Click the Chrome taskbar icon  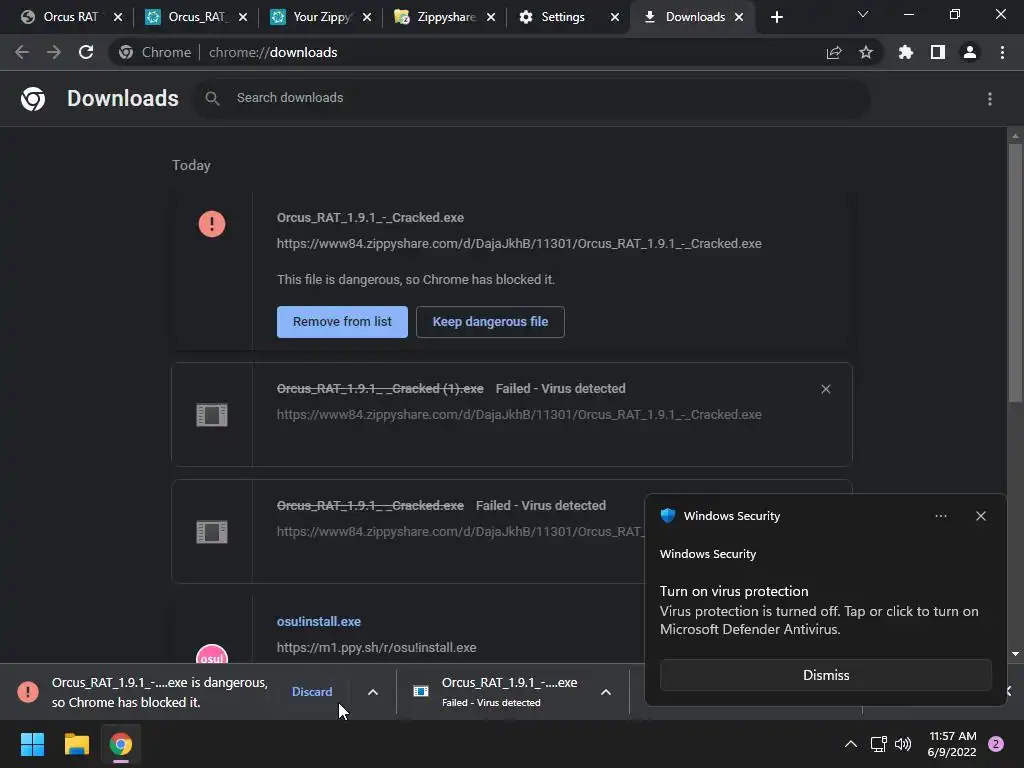coord(121,744)
